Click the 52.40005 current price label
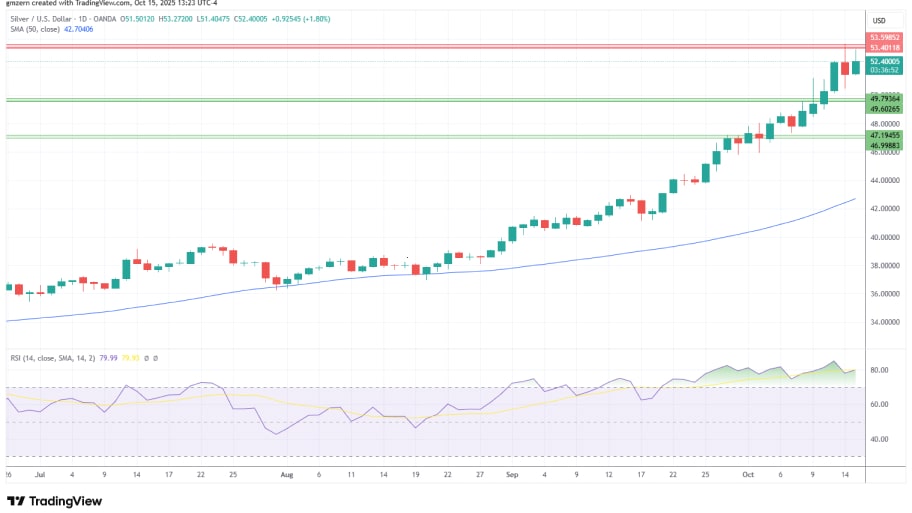 click(885, 61)
